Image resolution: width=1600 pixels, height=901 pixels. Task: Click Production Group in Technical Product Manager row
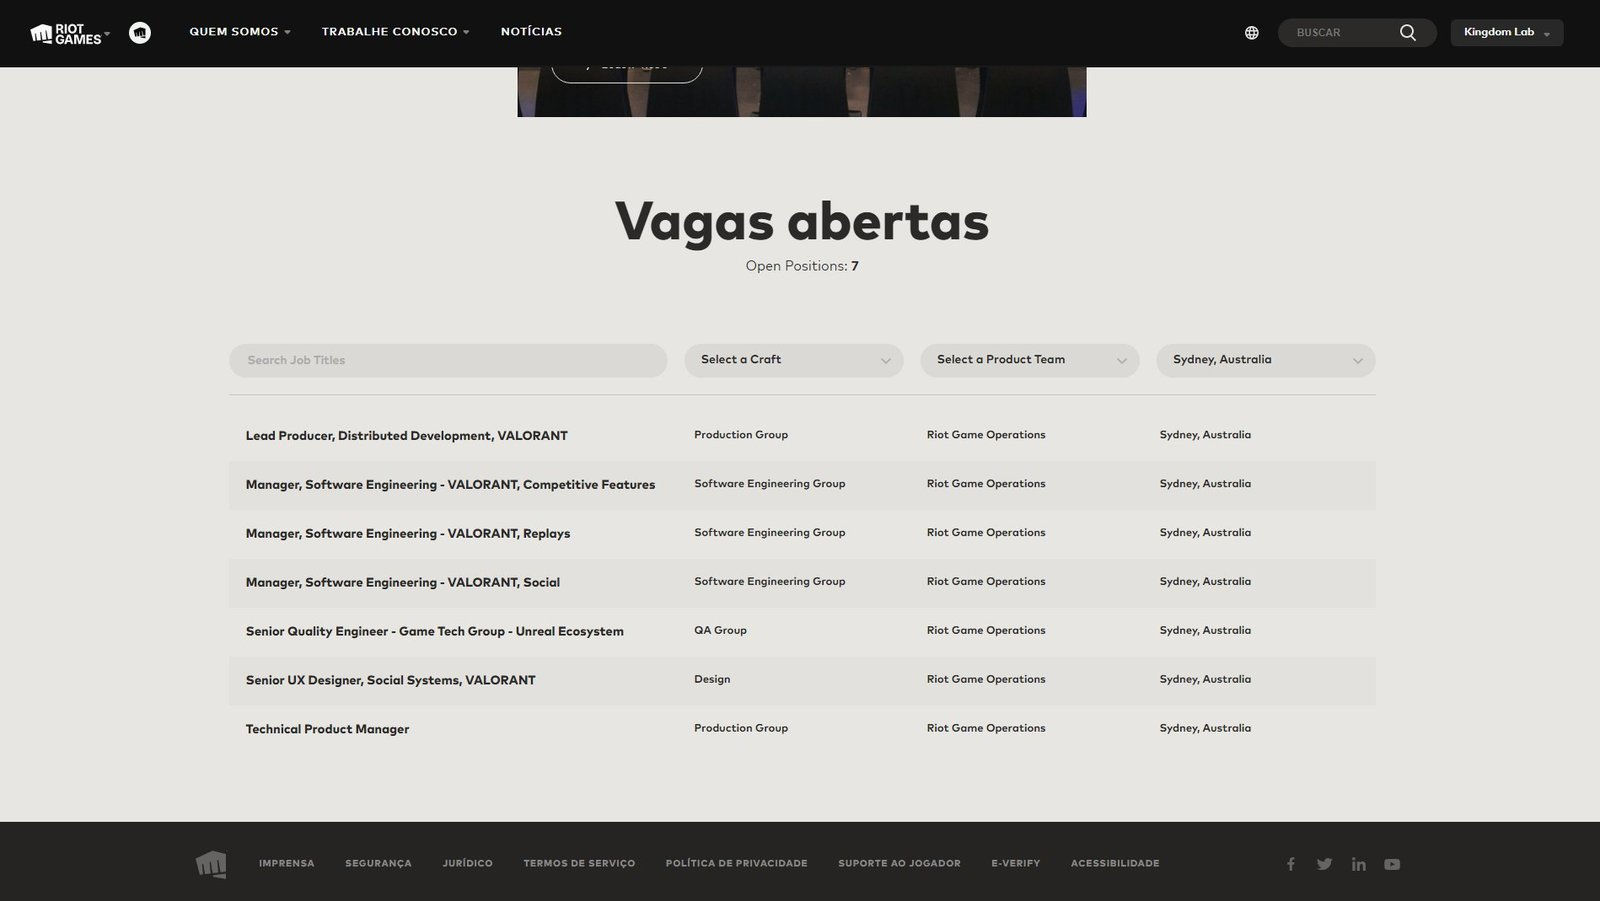[x=741, y=729]
